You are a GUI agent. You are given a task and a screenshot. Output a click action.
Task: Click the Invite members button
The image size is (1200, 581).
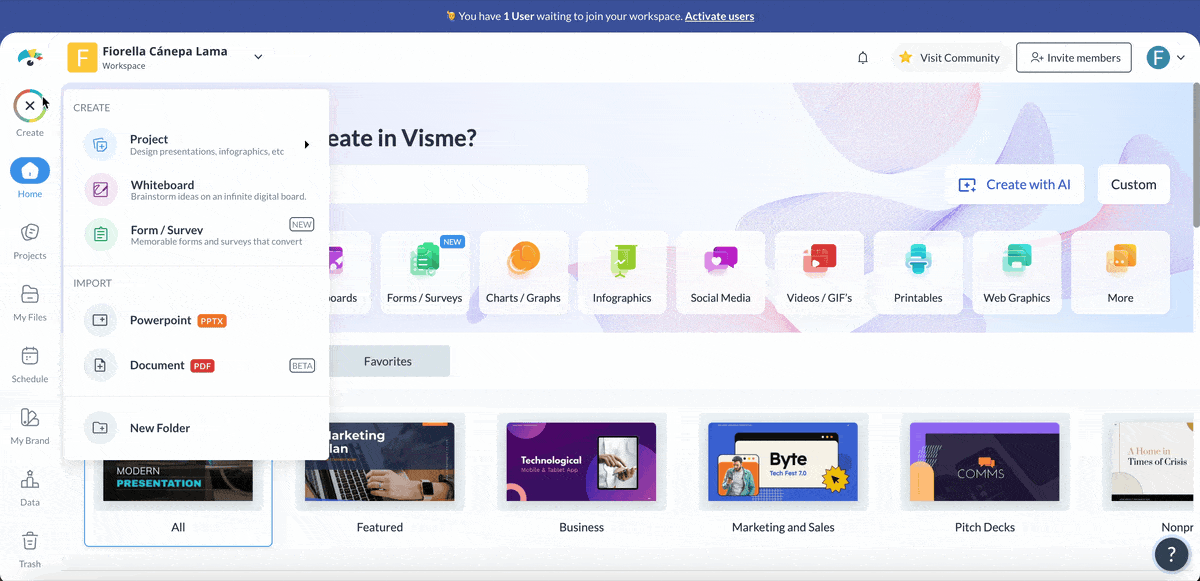click(x=1074, y=58)
